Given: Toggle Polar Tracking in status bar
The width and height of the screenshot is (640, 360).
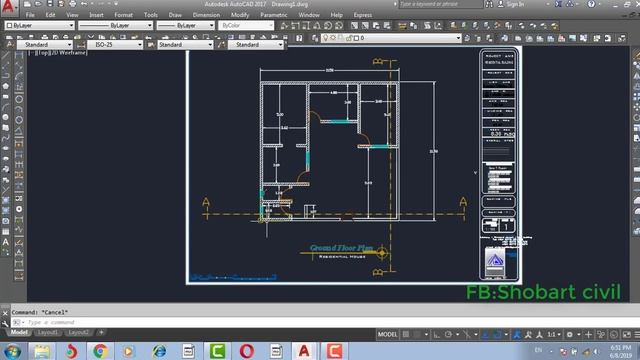Looking at the screenshot, I should click(x=448, y=335).
